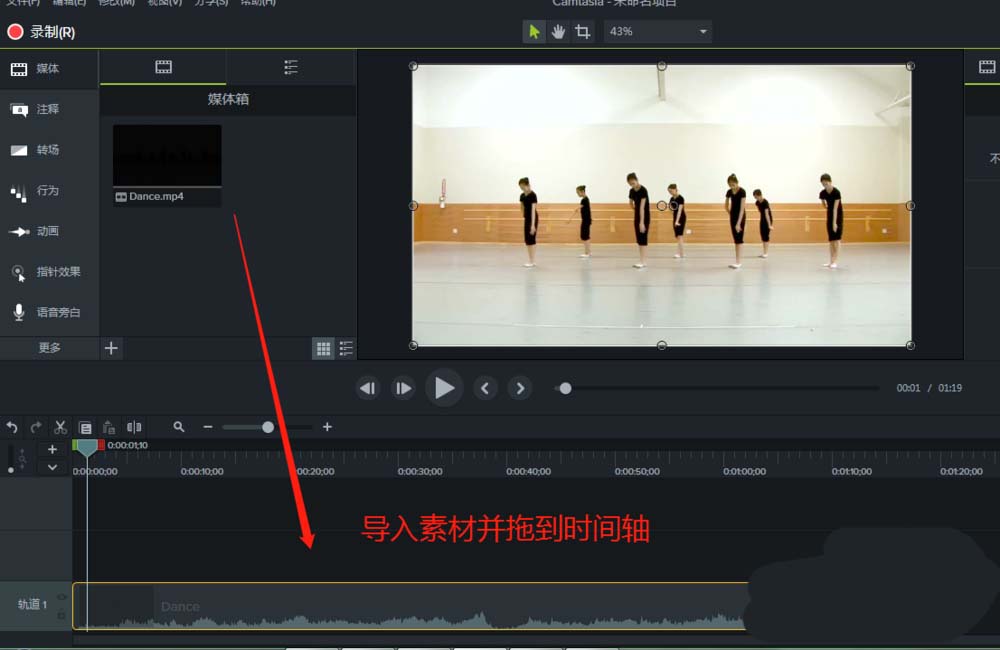Open the 注释 annotations panel
Screen dimensions: 1000x650
click(48, 110)
